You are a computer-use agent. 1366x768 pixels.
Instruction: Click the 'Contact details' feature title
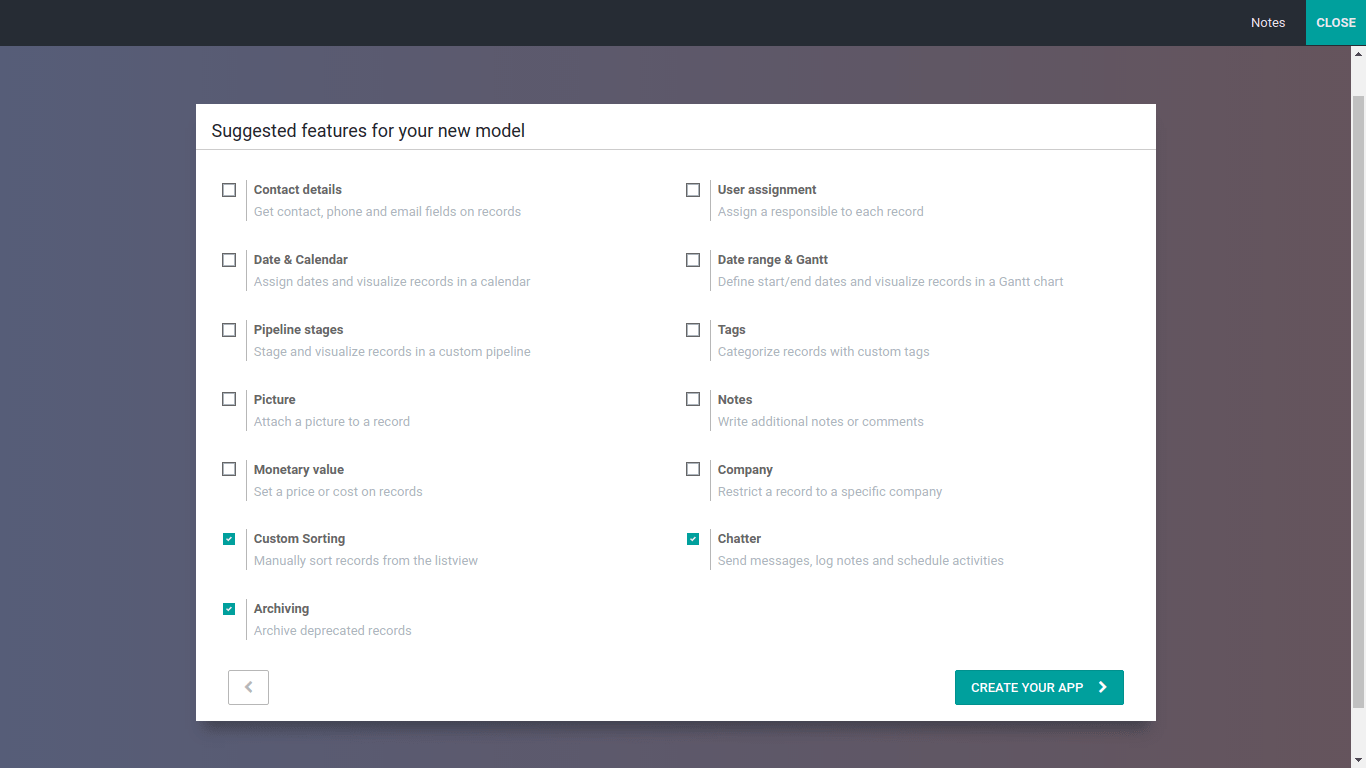tap(298, 190)
